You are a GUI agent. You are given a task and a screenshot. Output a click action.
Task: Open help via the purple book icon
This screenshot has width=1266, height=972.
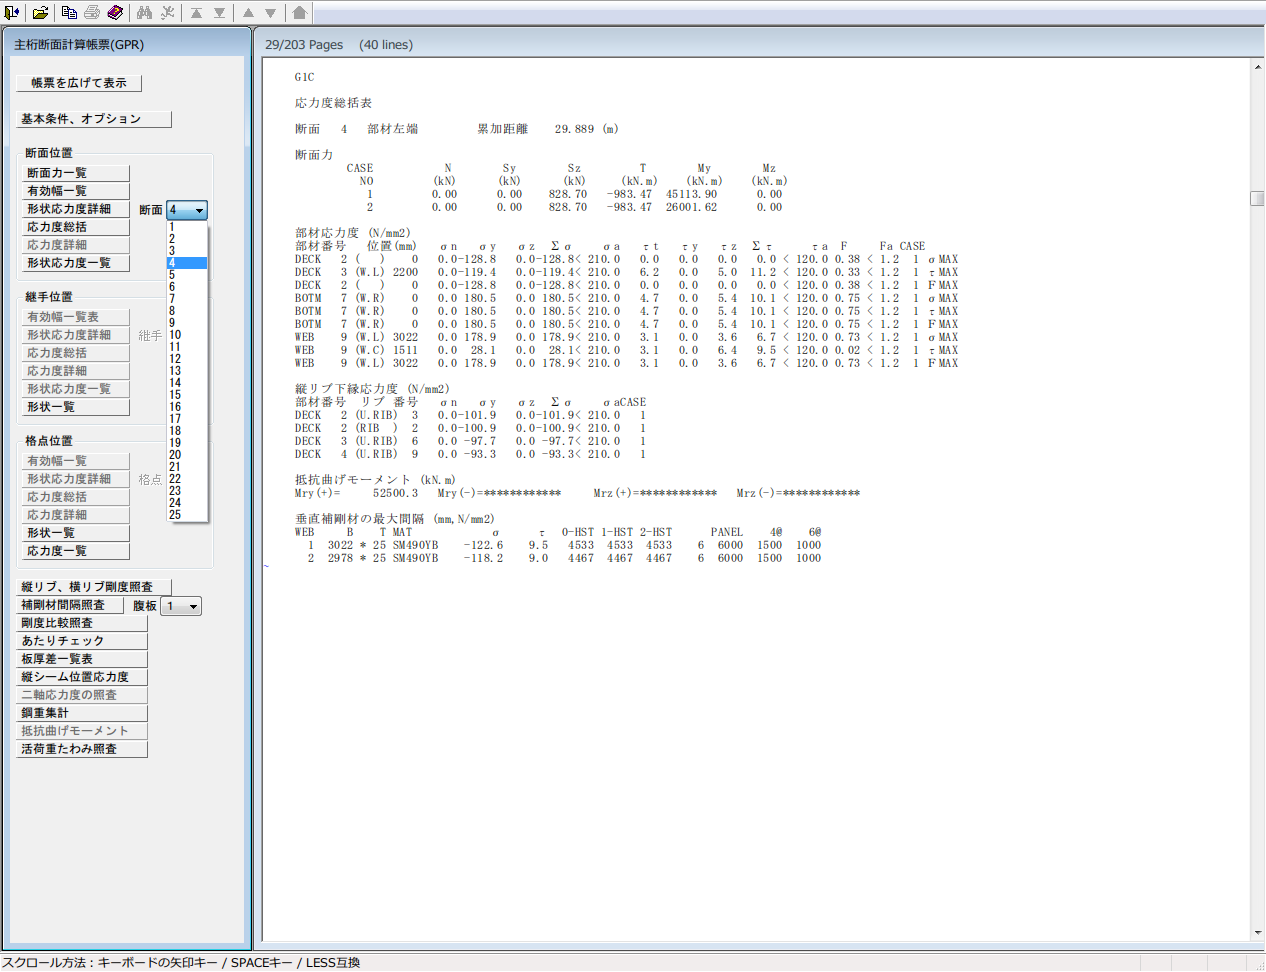pos(115,13)
